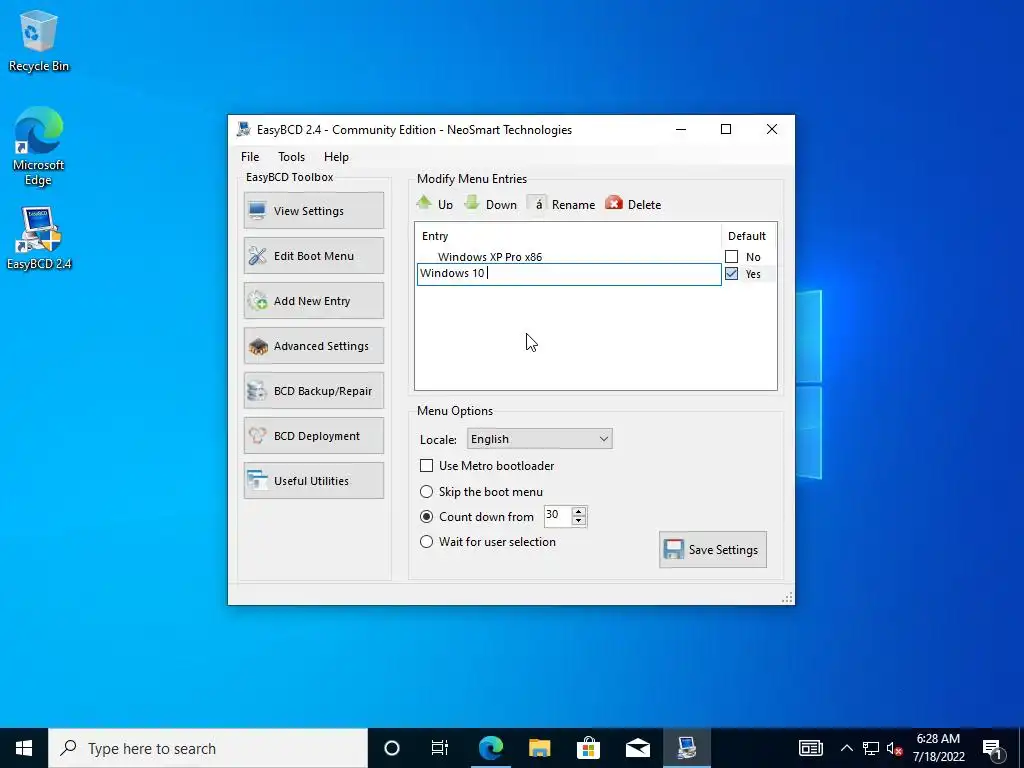Open BCD Deployment section
This screenshot has height=768, width=1024.
click(313, 436)
